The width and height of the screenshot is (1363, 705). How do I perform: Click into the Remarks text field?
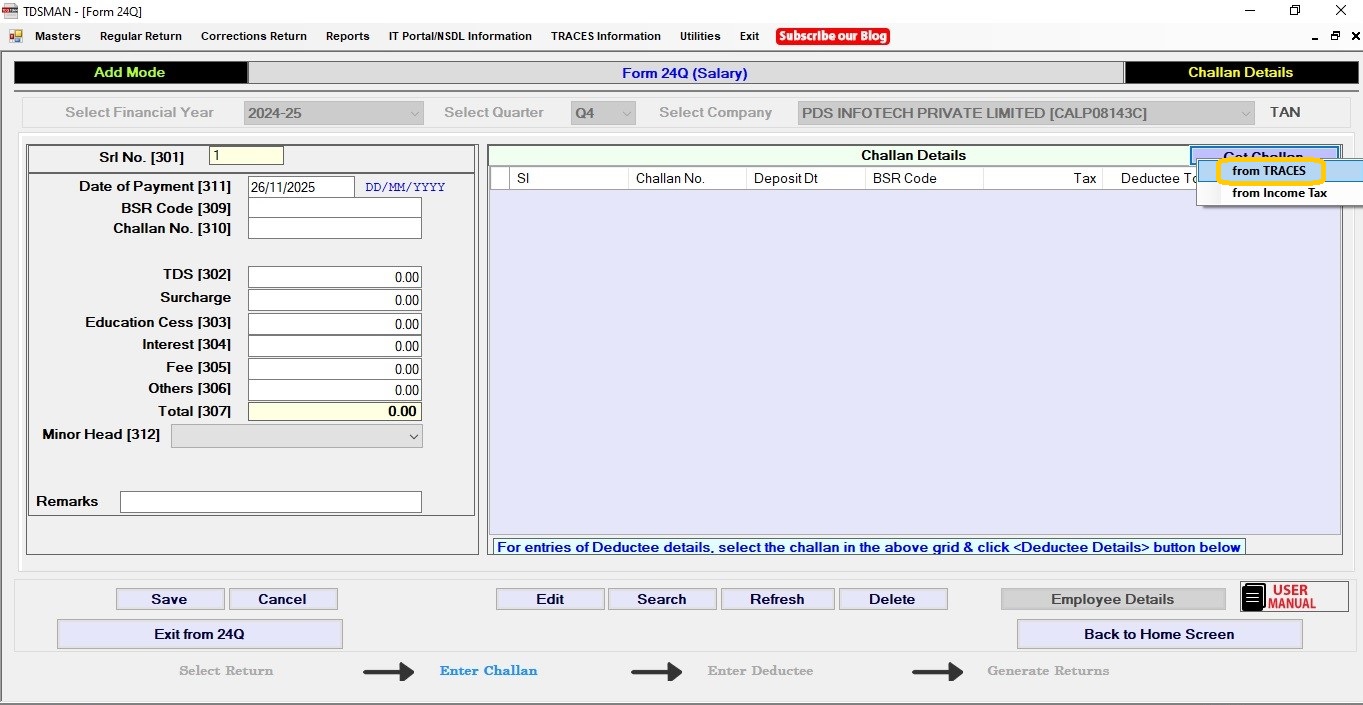[270, 502]
